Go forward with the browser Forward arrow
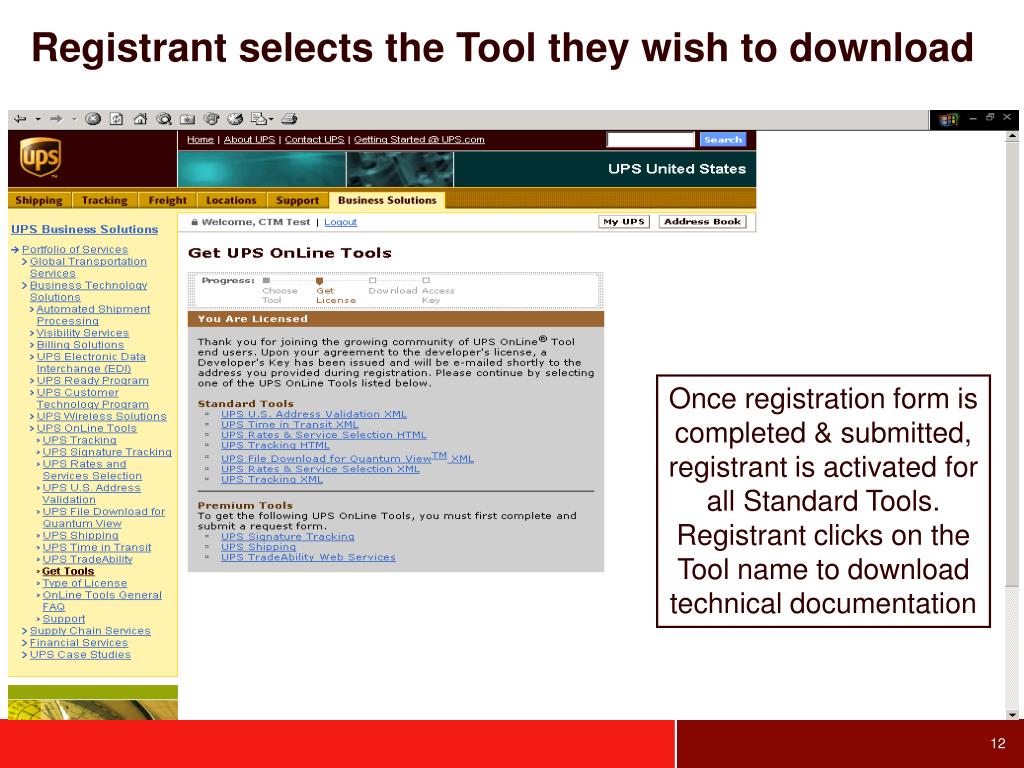The image size is (1024, 768). [x=56, y=119]
